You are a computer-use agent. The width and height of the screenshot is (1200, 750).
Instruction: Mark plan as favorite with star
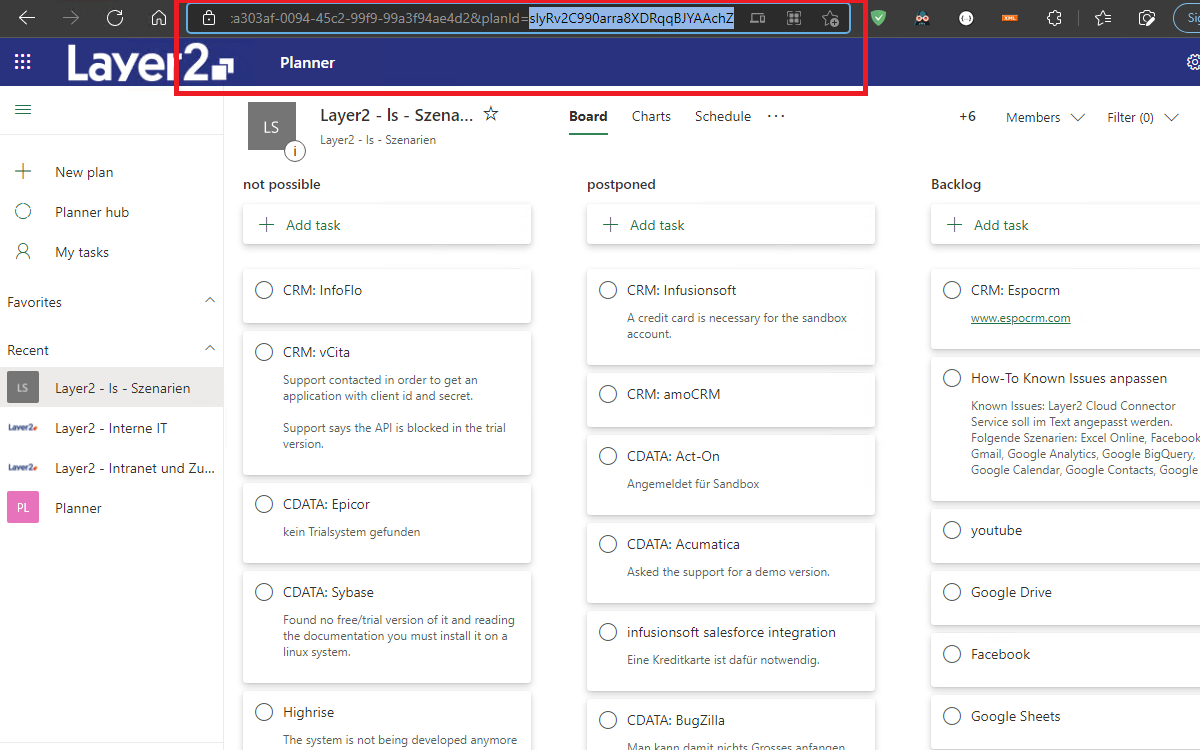491,115
